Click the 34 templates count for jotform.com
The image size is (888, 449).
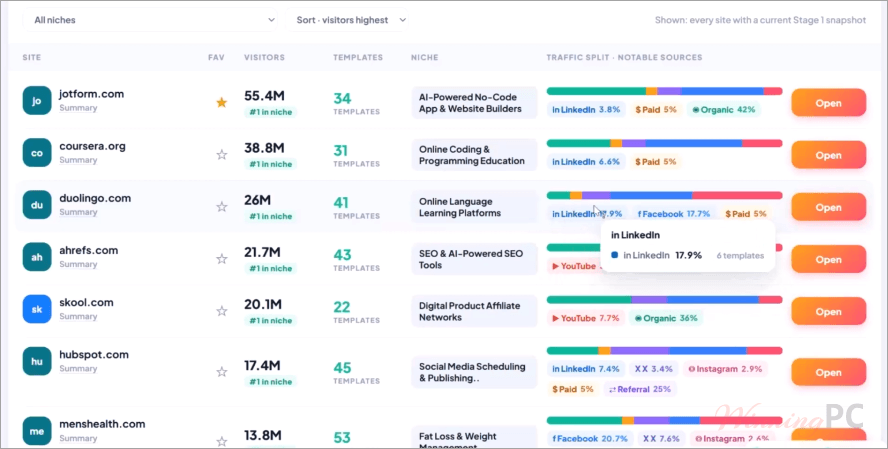[x=342, y=99]
